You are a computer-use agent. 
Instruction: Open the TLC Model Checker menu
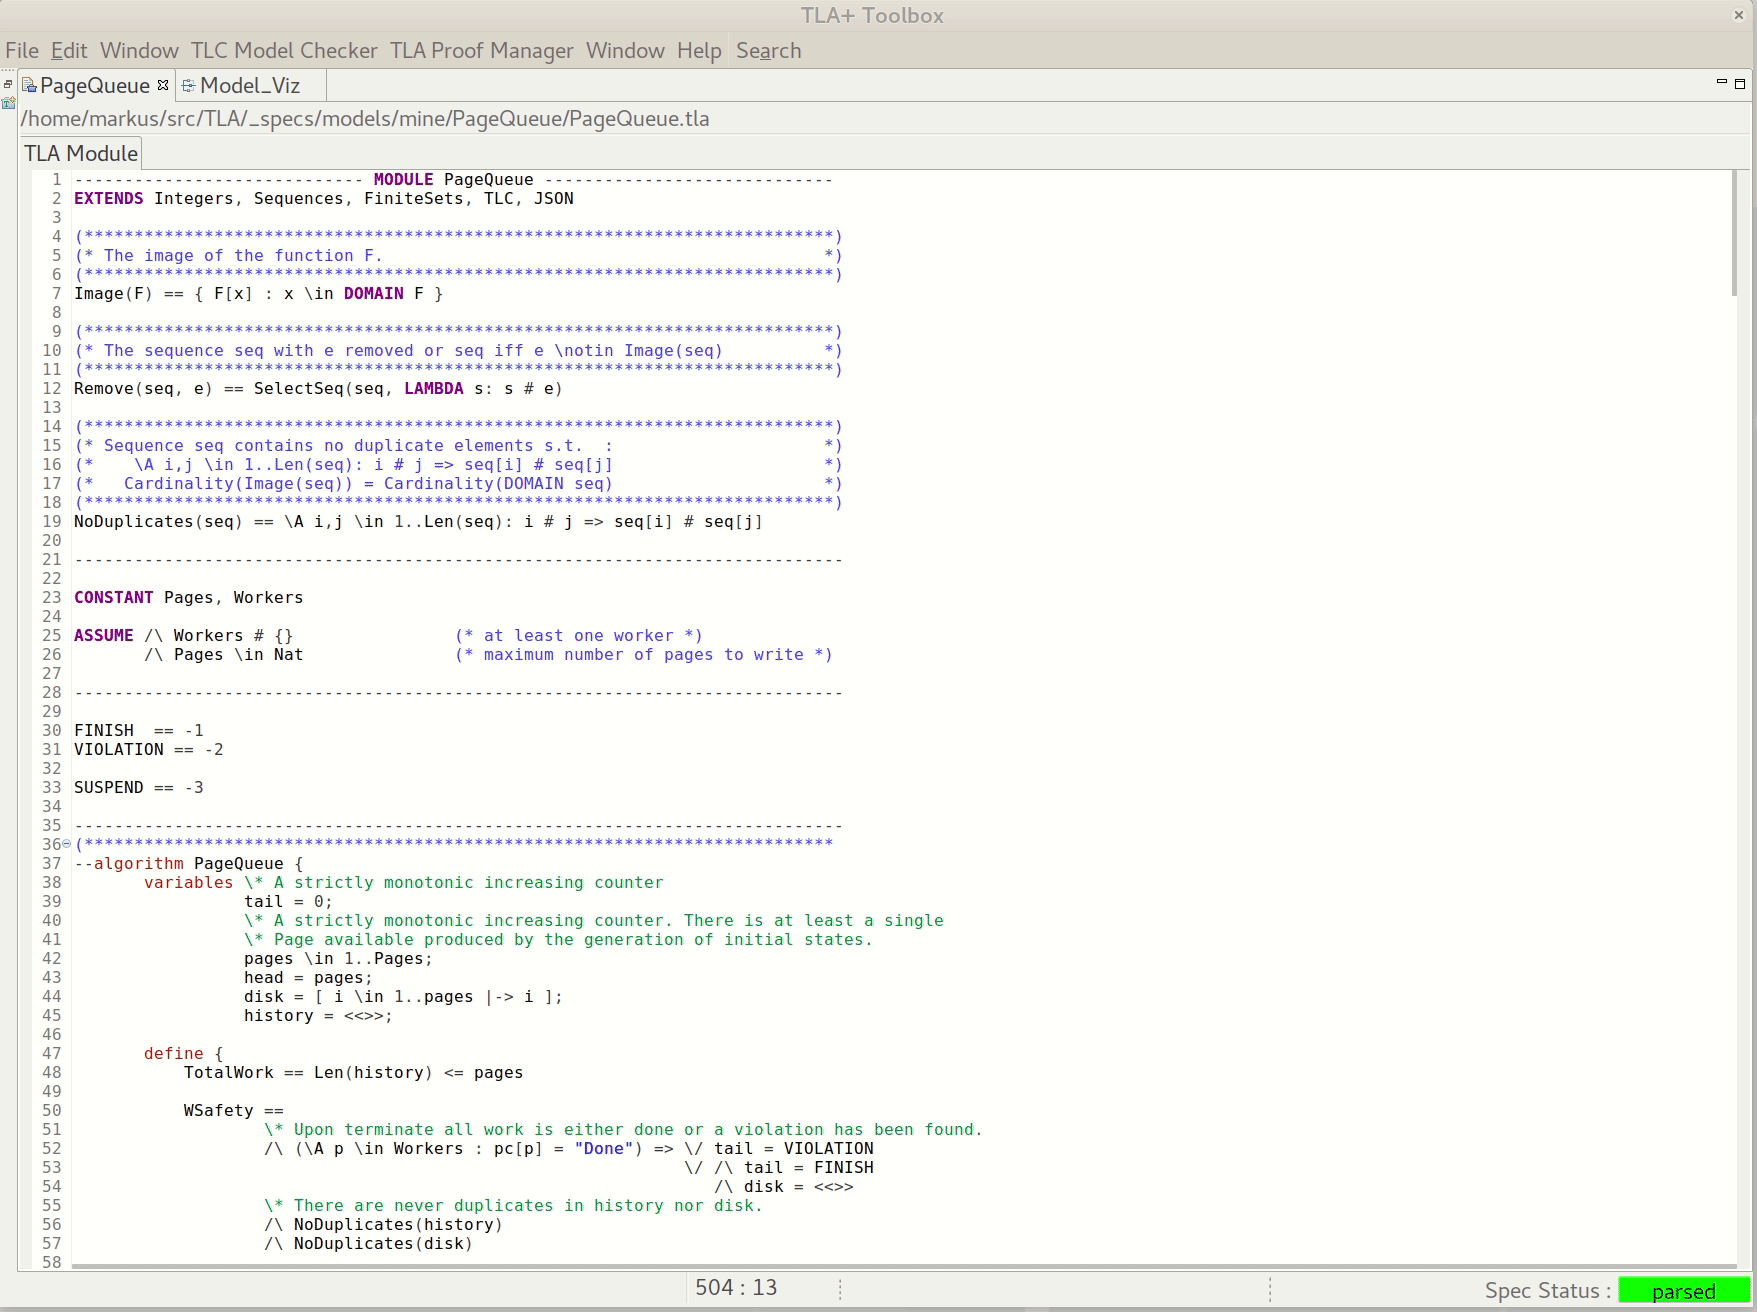pyautogui.click(x=284, y=51)
